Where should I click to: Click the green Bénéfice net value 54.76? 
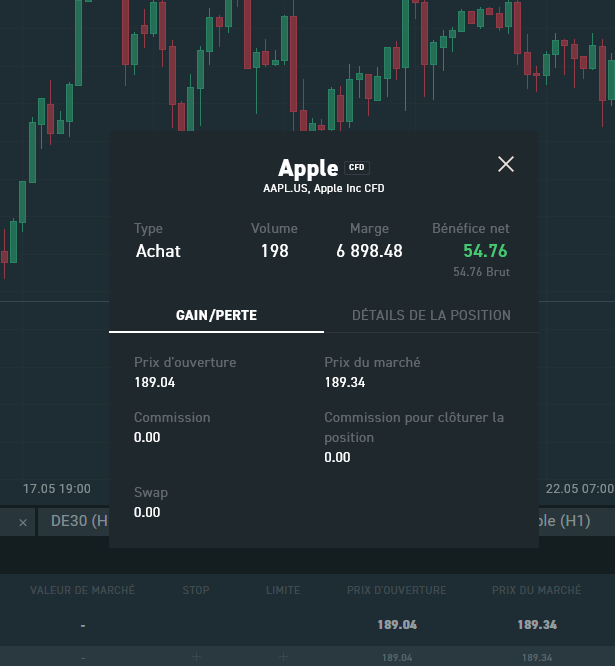point(485,251)
